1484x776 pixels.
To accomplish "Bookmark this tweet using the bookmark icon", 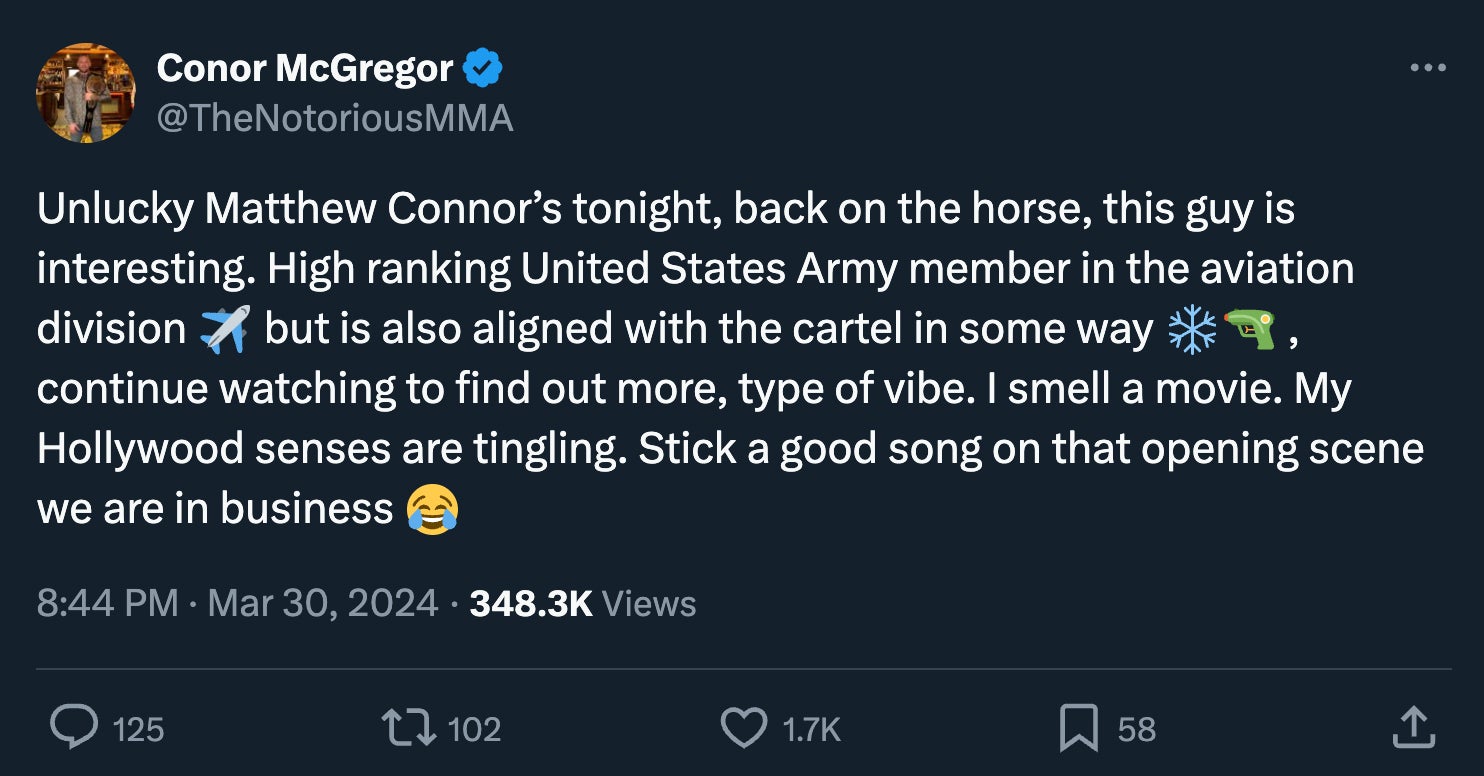I will click(x=1078, y=728).
